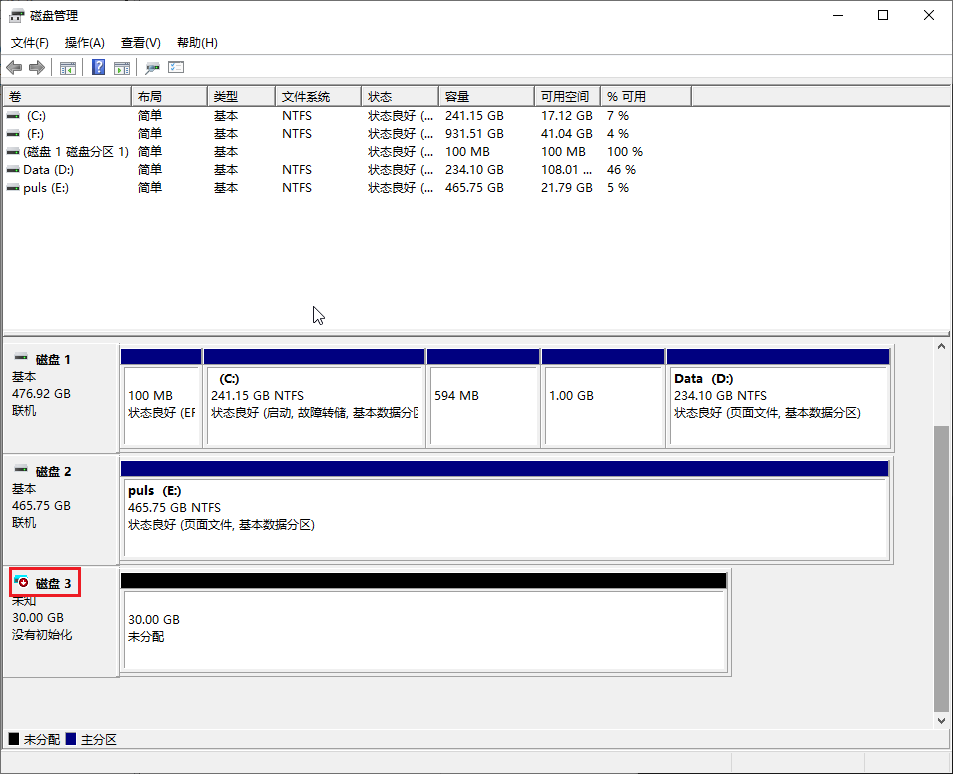
Task: Click the checklist settings toolbar icon
Action: [176, 68]
